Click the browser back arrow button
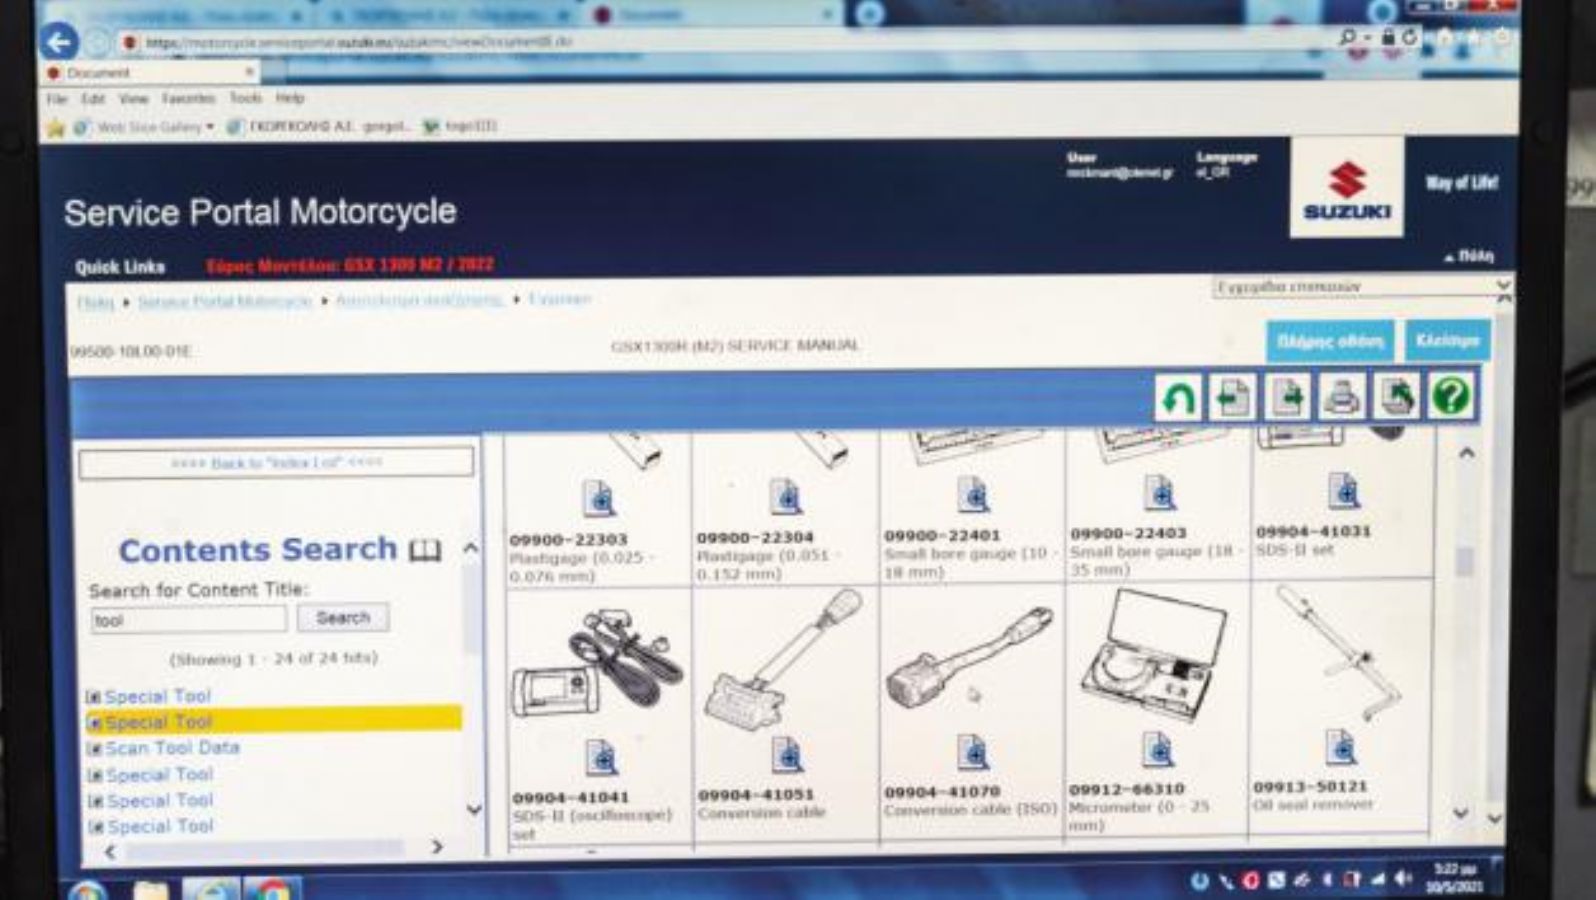This screenshot has height=900, width=1596. [x=59, y=42]
